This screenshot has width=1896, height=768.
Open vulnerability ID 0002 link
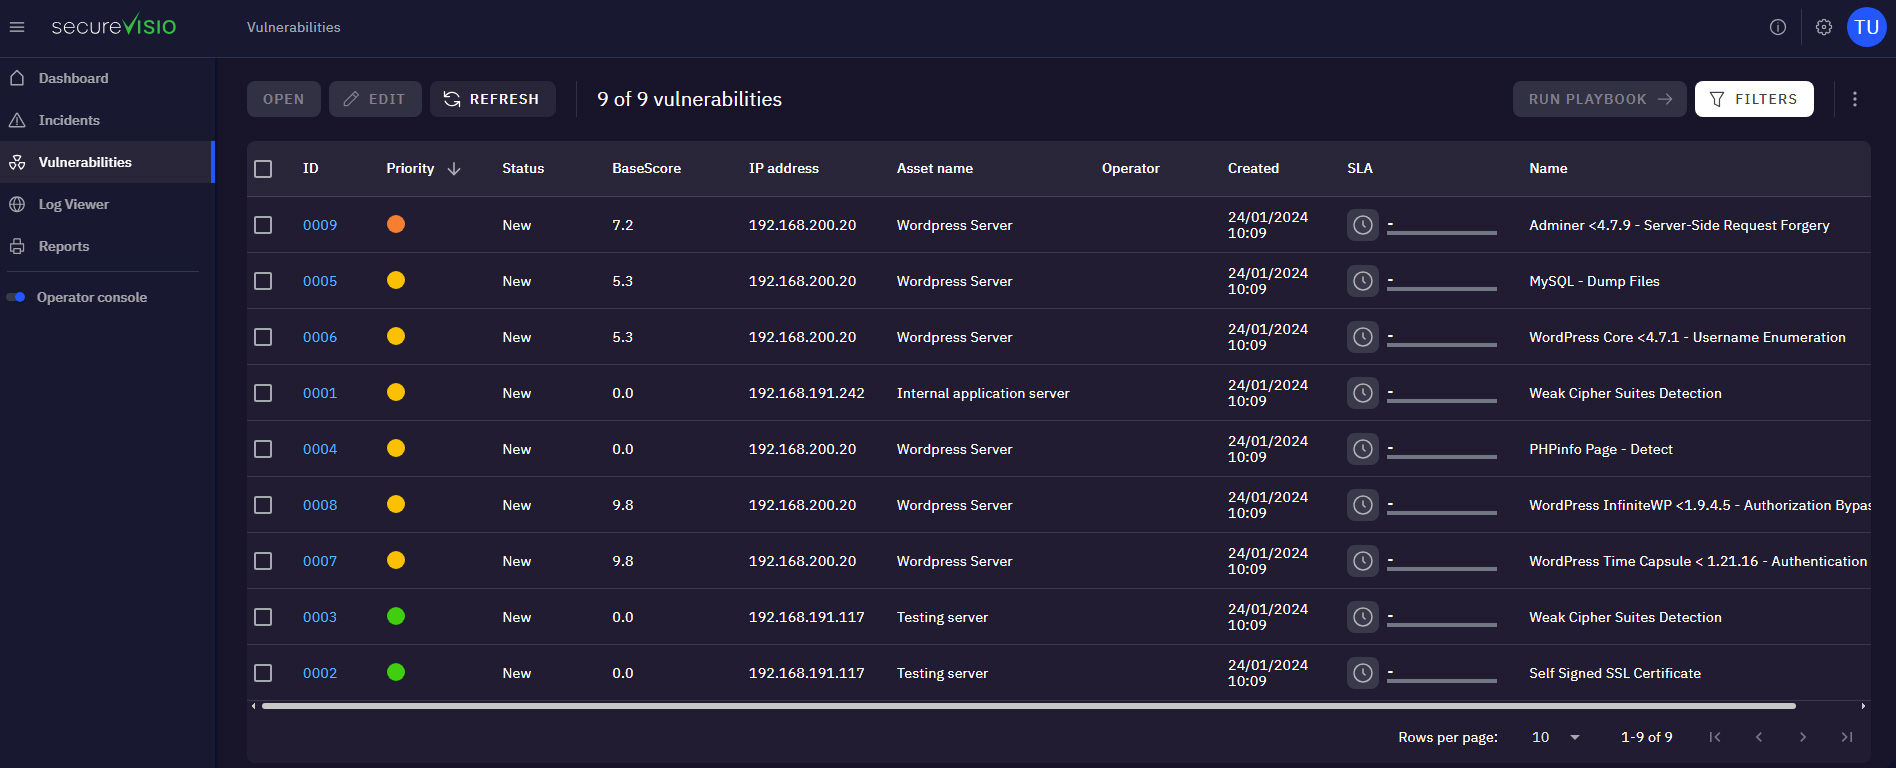tap(320, 673)
